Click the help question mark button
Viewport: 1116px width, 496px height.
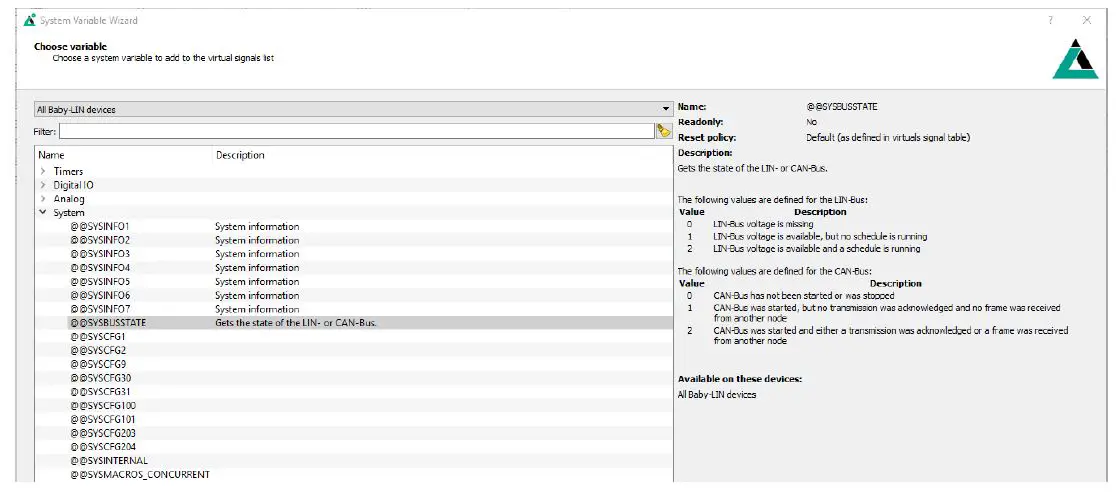(1051, 21)
